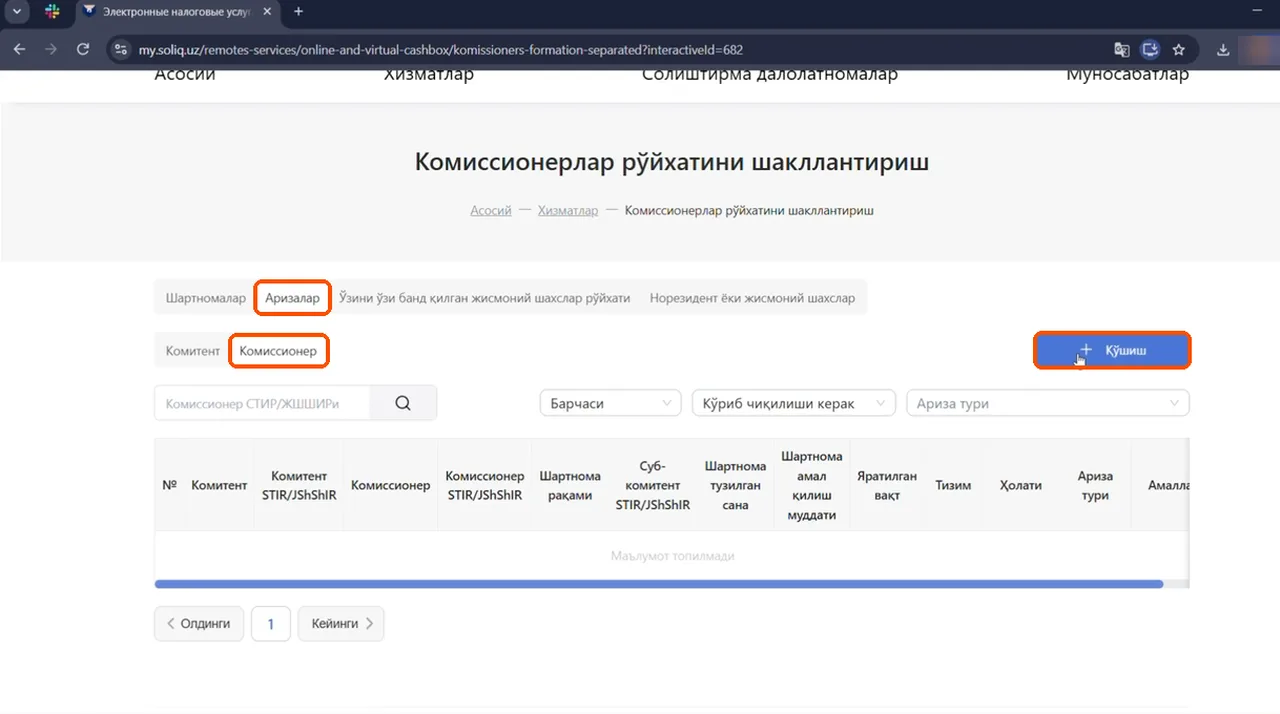Image resolution: width=1280 pixels, height=714 pixels.
Task: View site information icon in address bar
Action: click(121, 49)
